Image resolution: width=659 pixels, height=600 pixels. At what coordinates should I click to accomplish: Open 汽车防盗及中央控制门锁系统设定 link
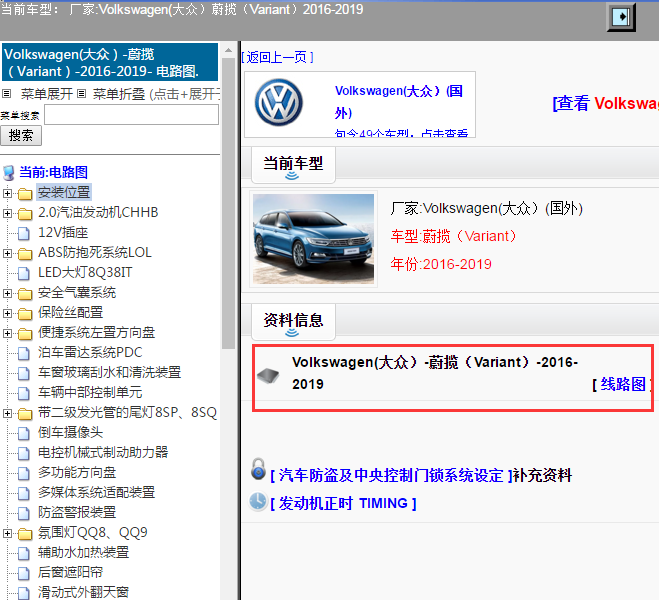(391, 476)
